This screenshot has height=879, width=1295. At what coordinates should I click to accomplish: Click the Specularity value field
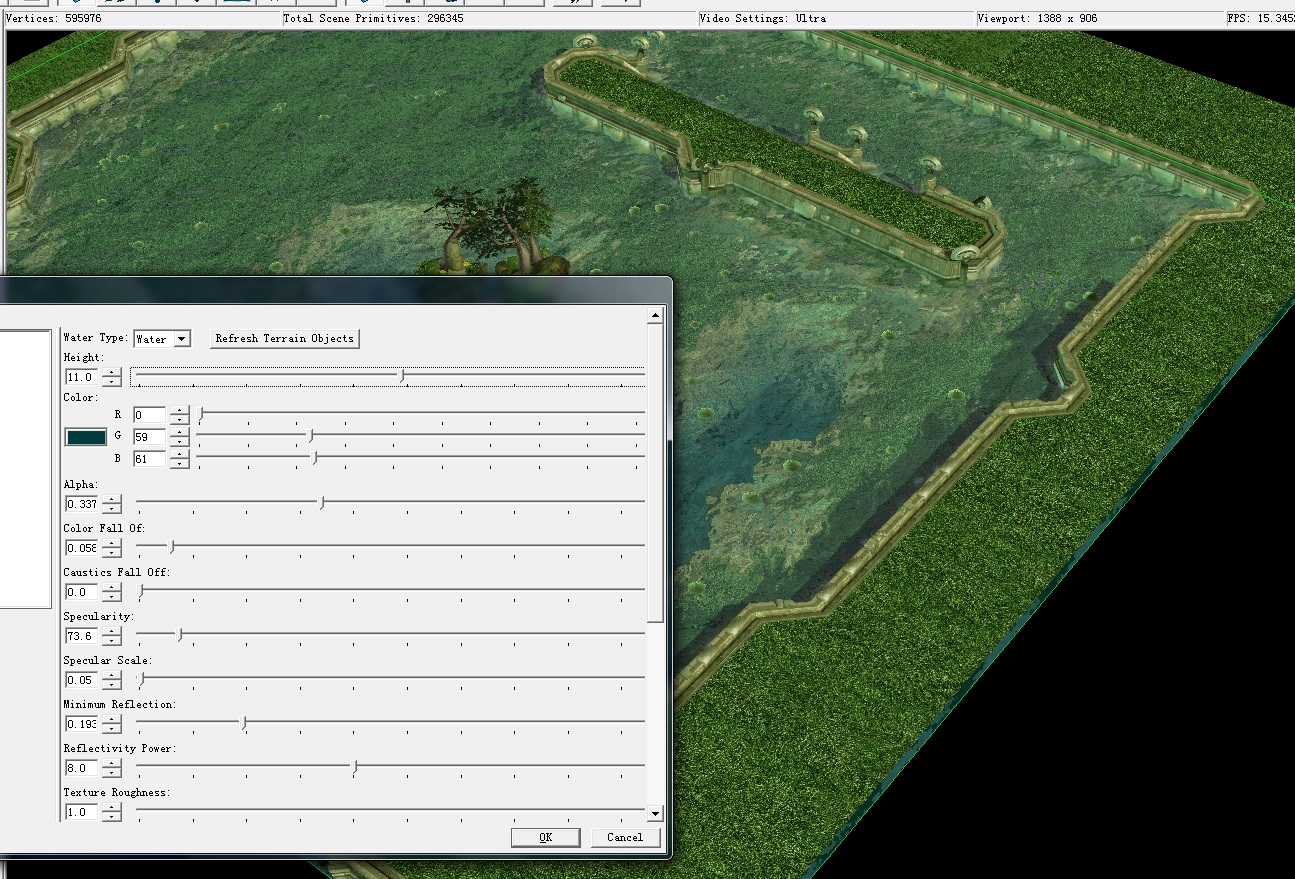(81, 636)
